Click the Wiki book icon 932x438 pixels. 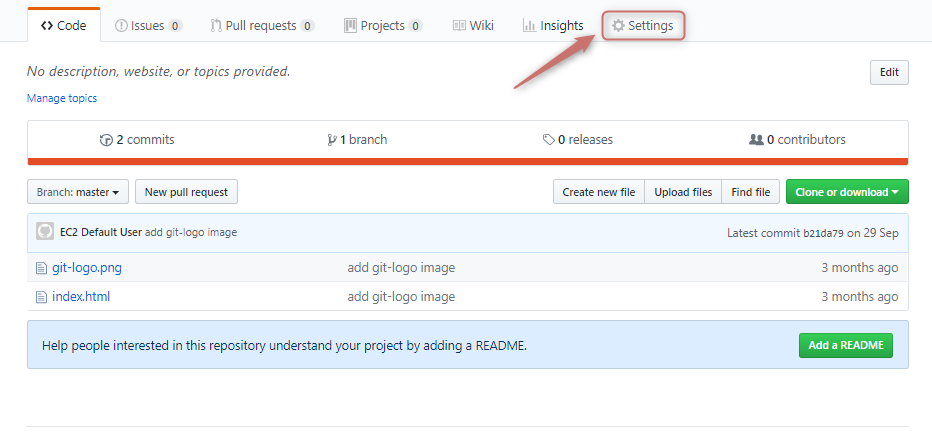click(459, 26)
